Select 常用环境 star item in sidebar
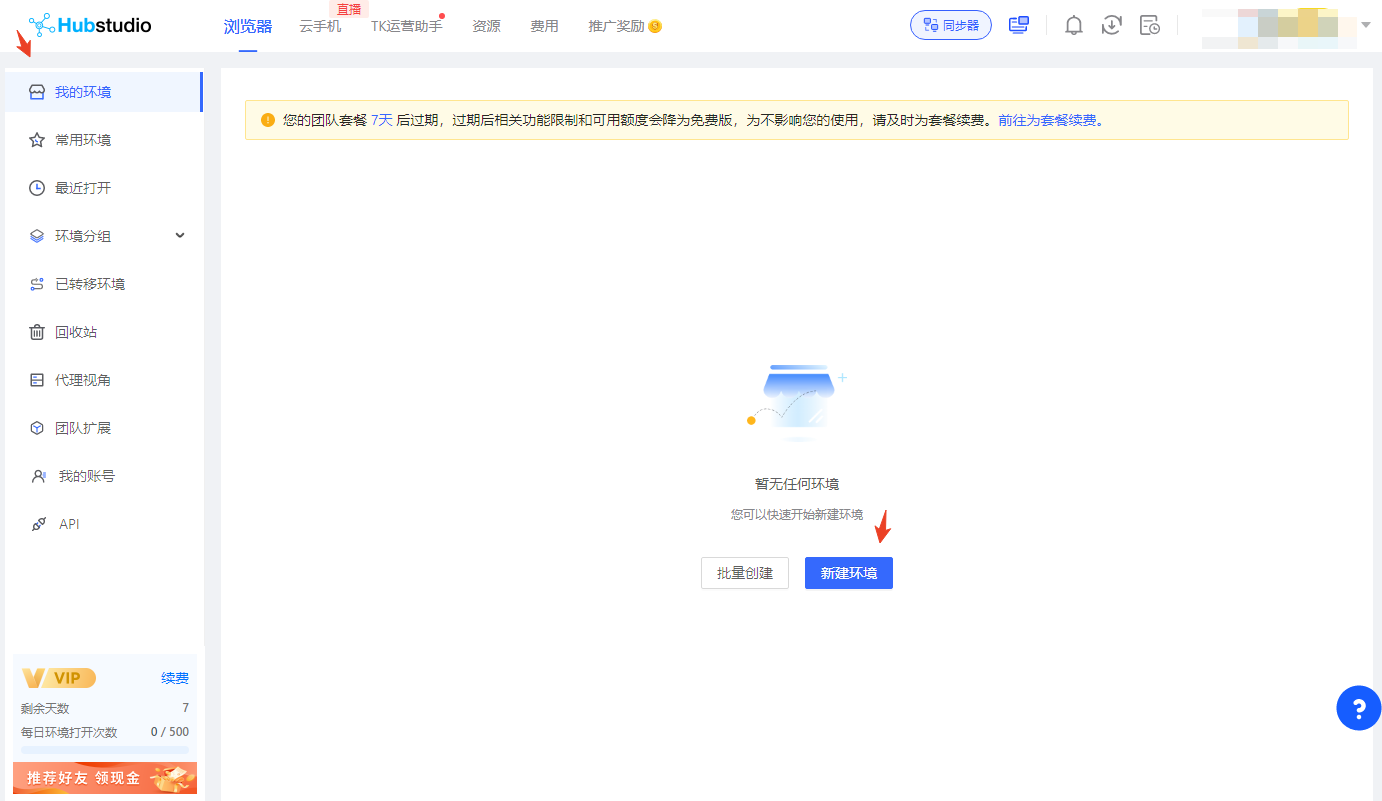The width and height of the screenshot is (1382, 801). click(x=82, y=140)
